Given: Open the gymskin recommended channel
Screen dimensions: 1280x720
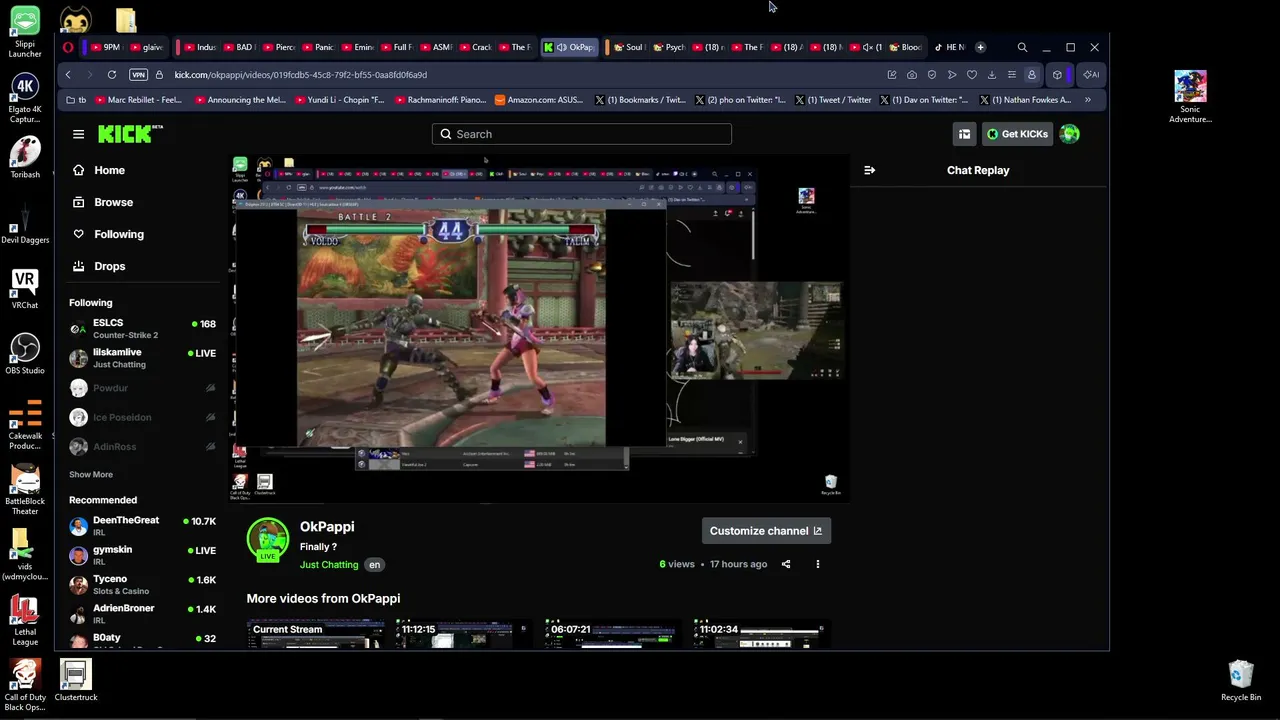Looking at the screenshot, I should [x=142, y=555].
